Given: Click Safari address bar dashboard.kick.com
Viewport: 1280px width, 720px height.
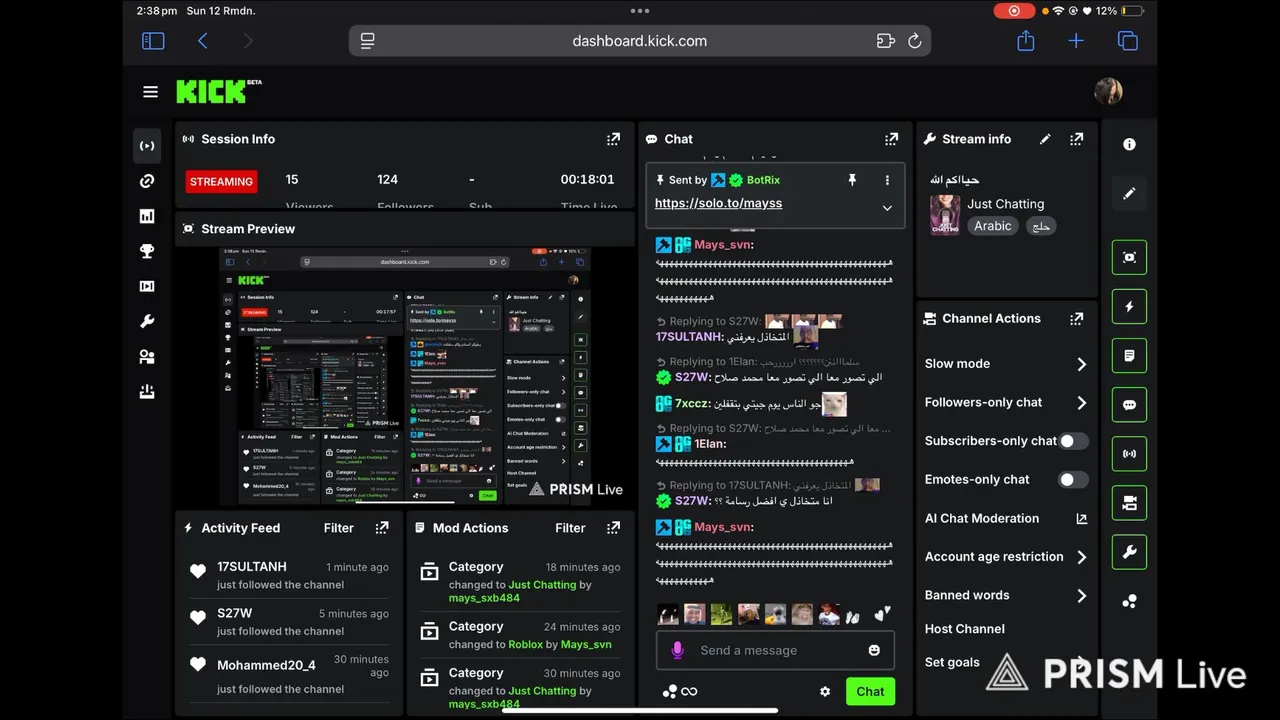Looking at the screenshot, I should pos(640,41).
